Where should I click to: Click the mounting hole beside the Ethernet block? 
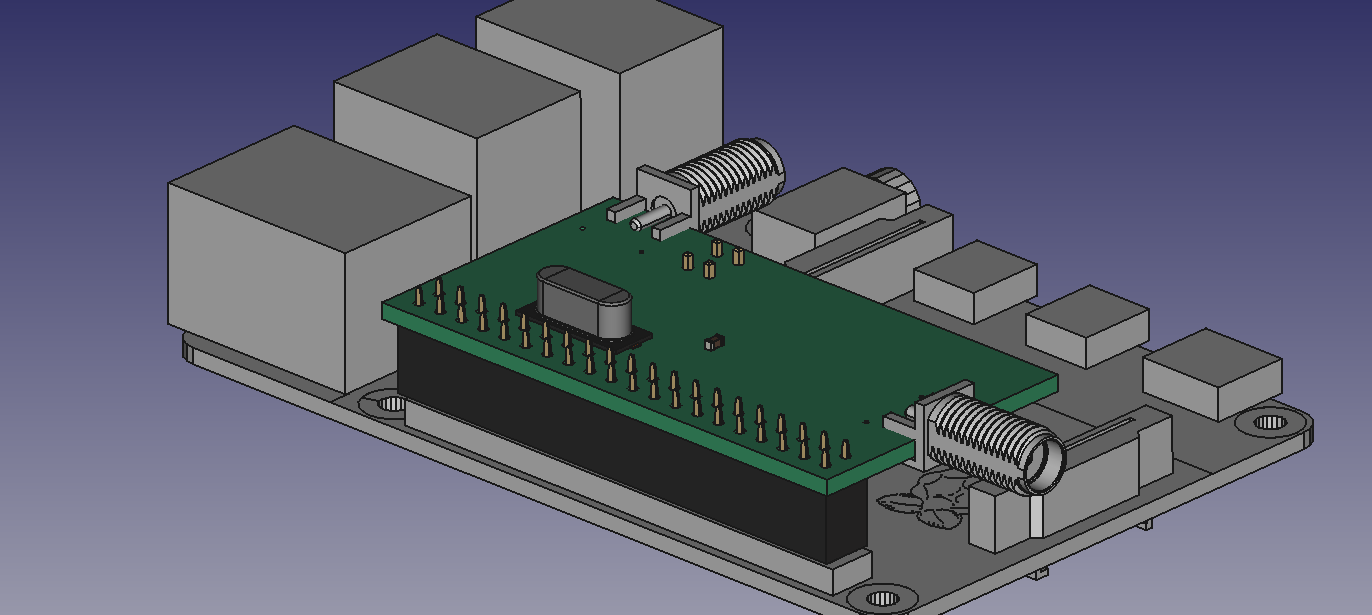point(391,404)
